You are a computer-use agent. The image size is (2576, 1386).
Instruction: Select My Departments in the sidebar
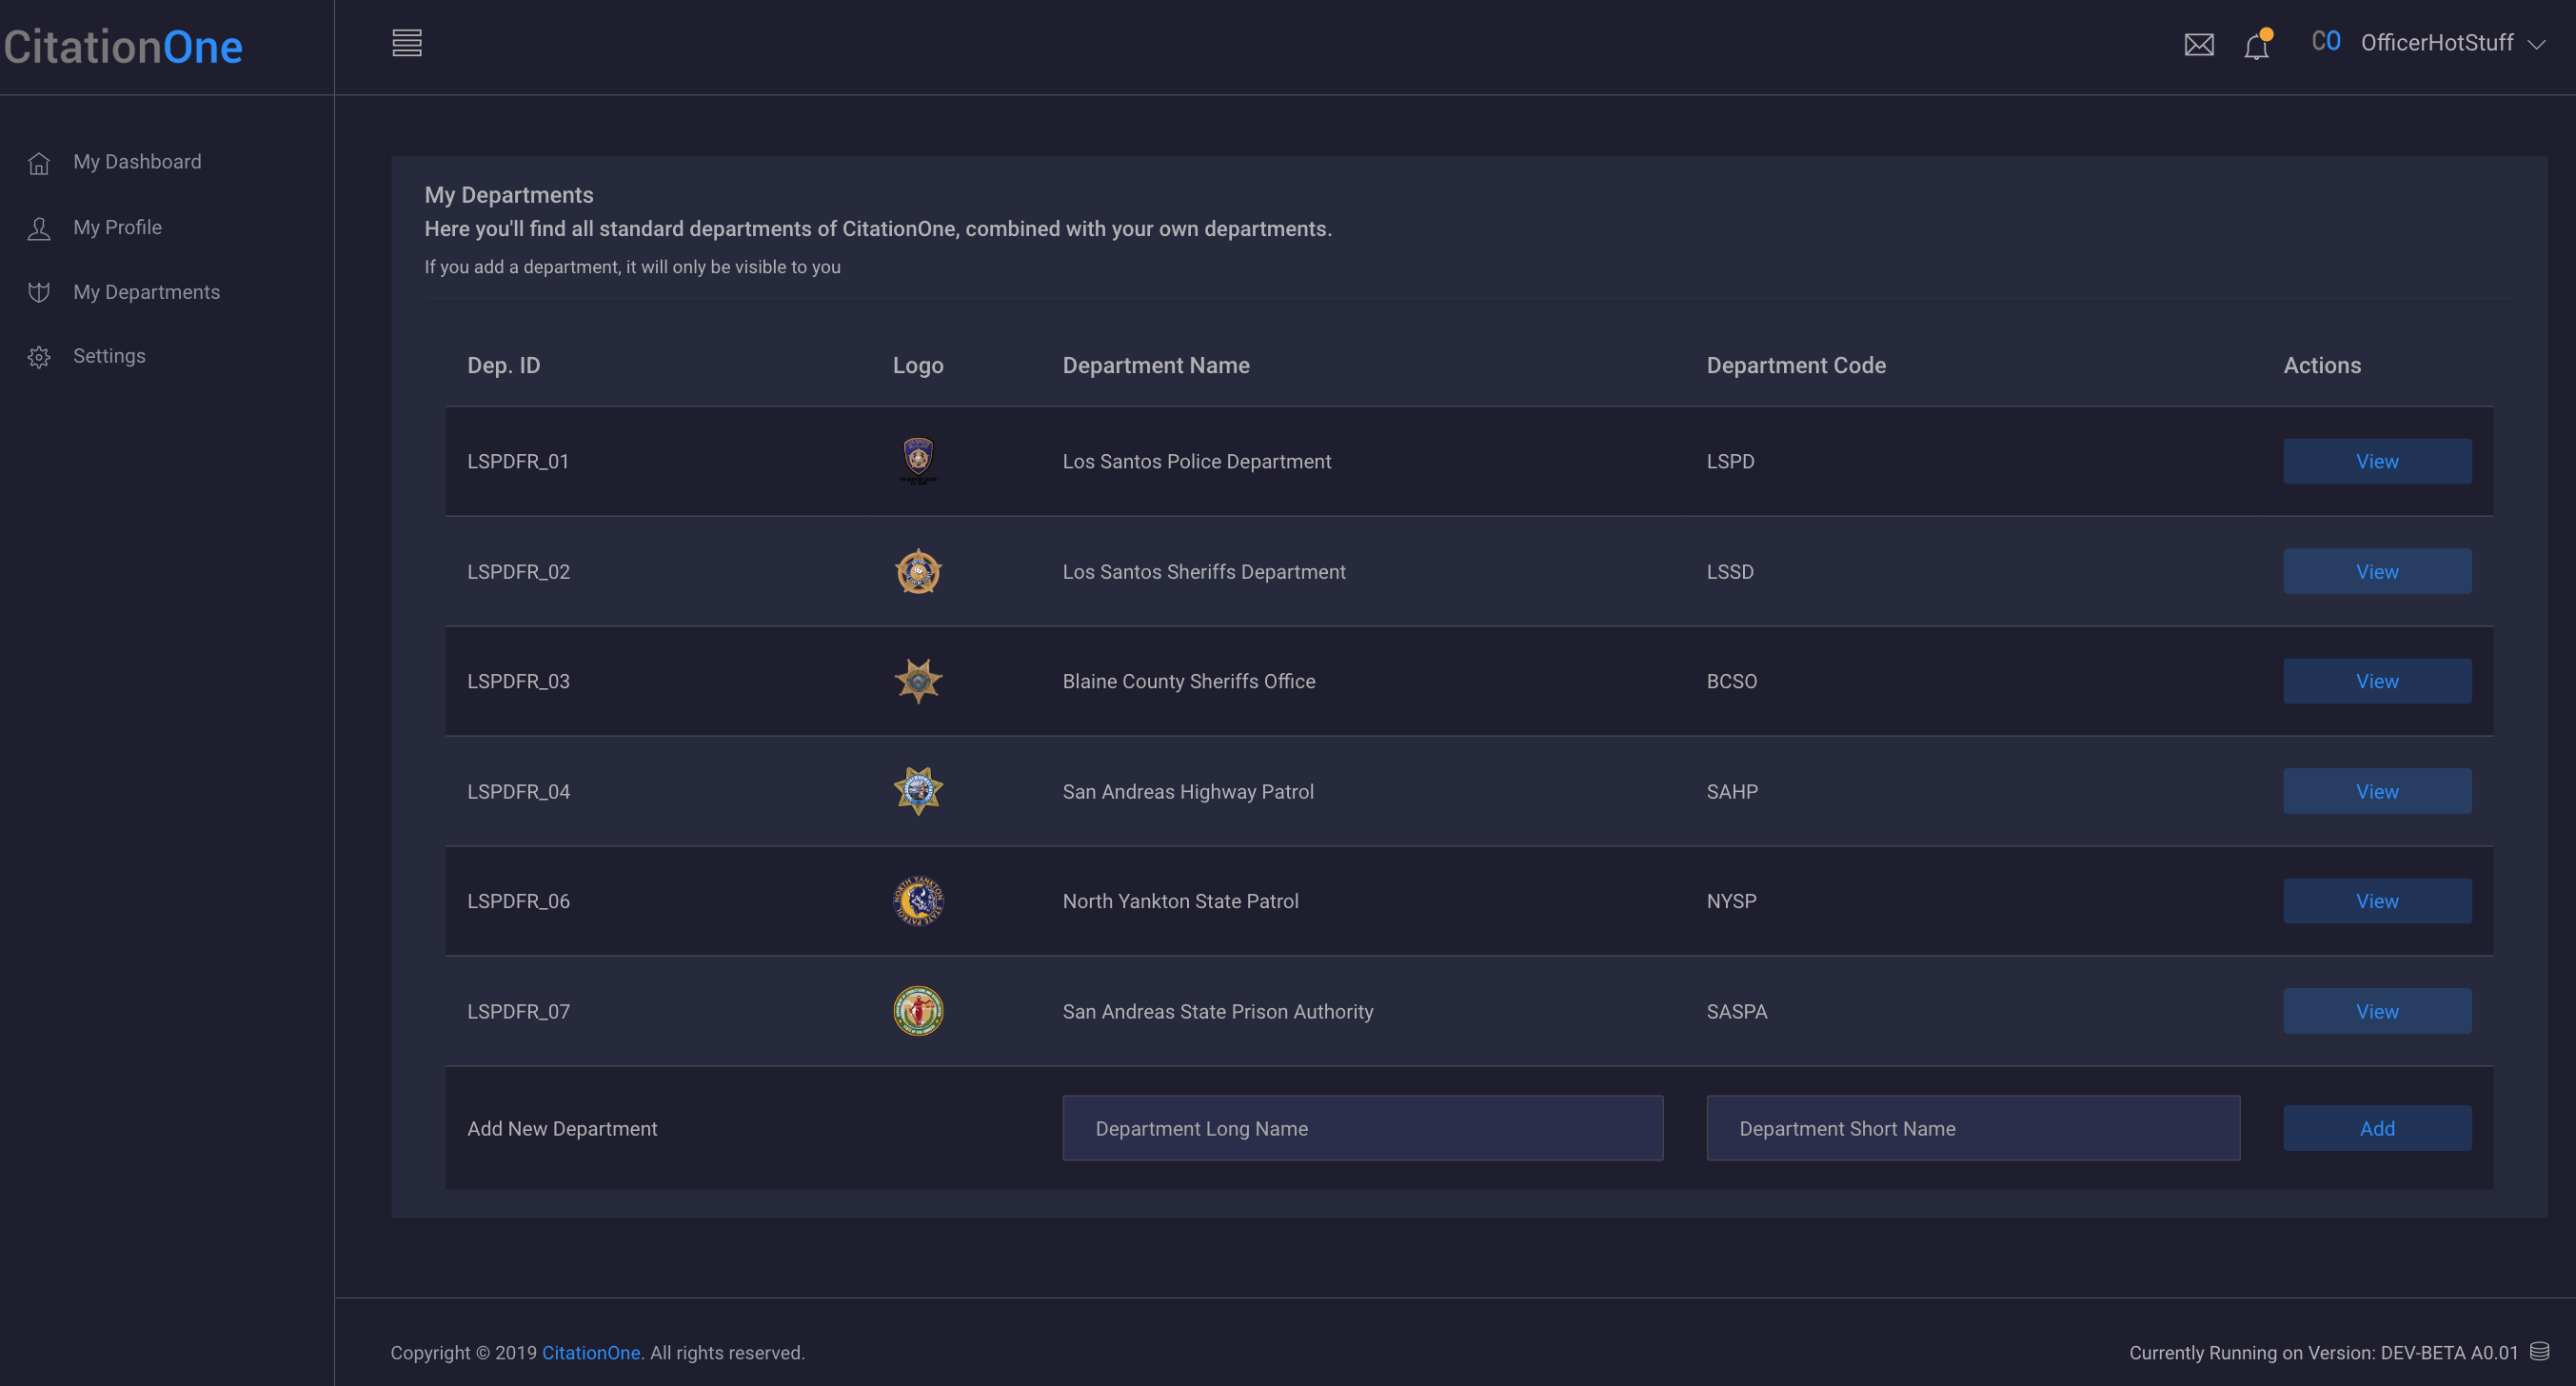tap(146, 292)
